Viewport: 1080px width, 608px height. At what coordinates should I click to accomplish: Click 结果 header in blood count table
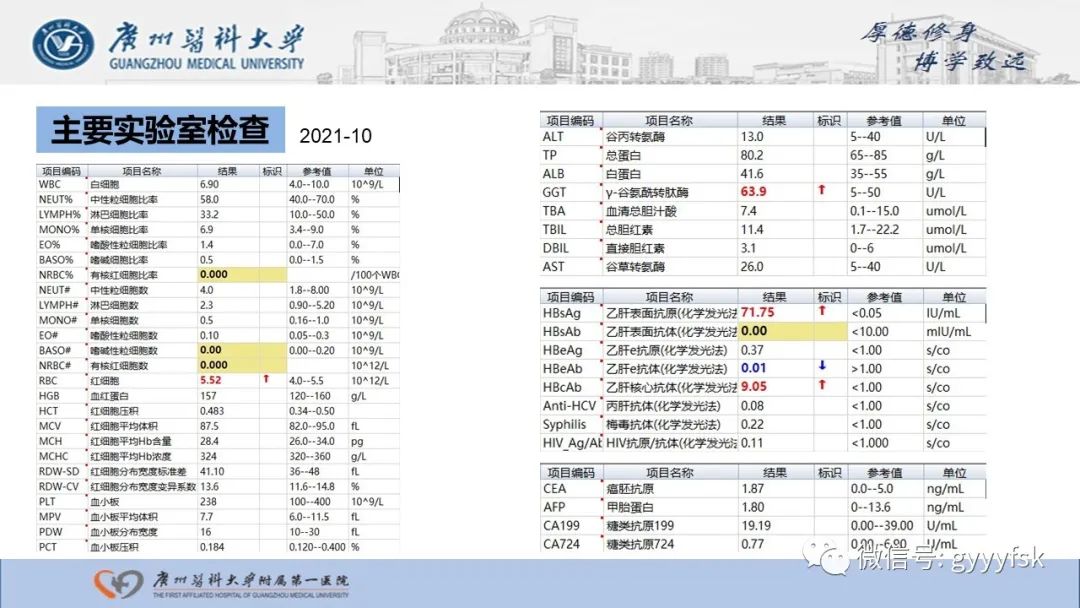click(x=227, y=171)
